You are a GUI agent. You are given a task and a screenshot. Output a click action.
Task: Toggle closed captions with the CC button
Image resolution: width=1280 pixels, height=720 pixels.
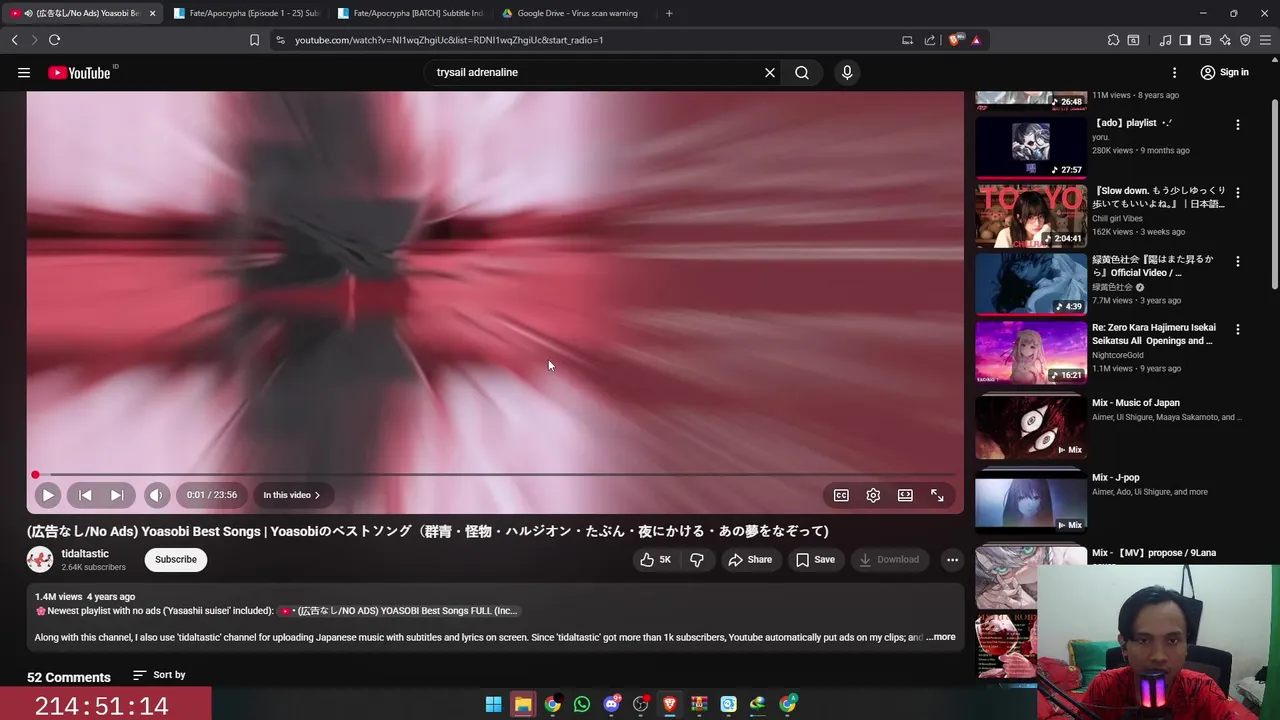tap(841, 495)
